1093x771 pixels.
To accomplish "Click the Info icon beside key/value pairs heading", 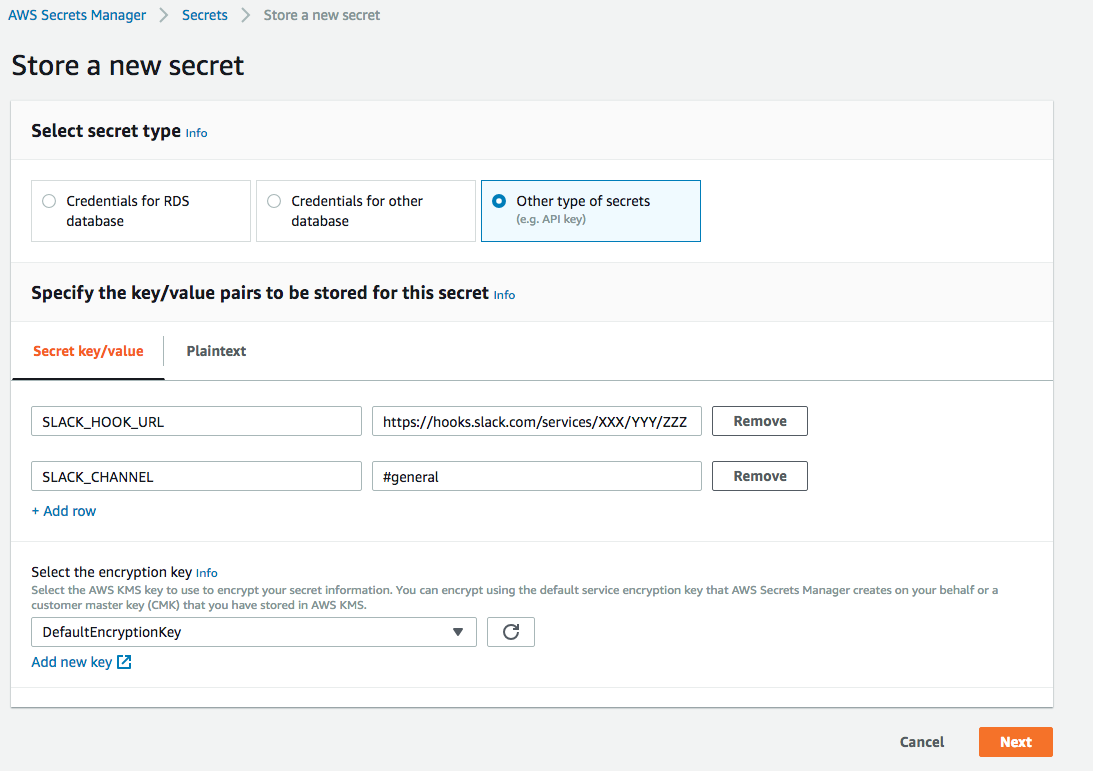I will (504, 294).
